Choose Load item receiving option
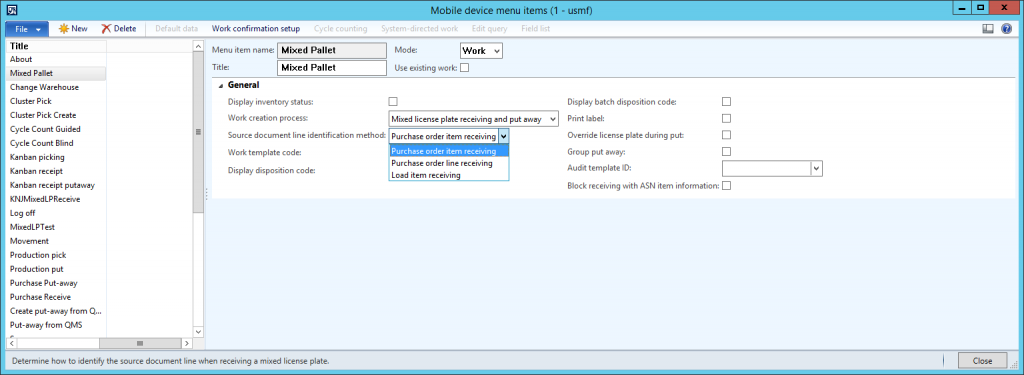The width and height of the screenshot is (1024, 375). pos(449,175)
